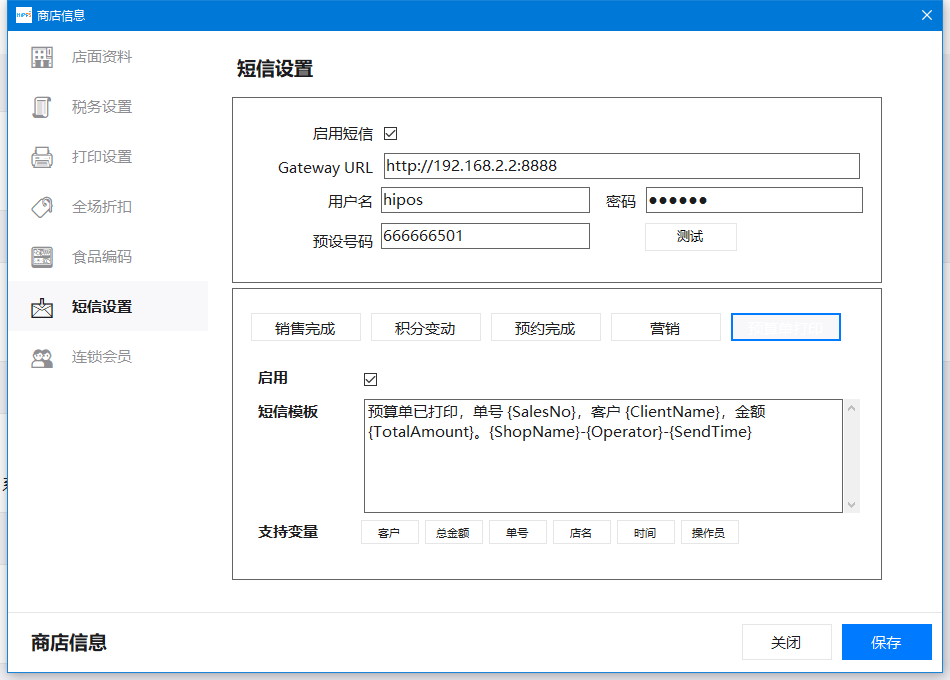Click the 测试 button
This screenshot has width=950, height=680.
tap(691, 237)
